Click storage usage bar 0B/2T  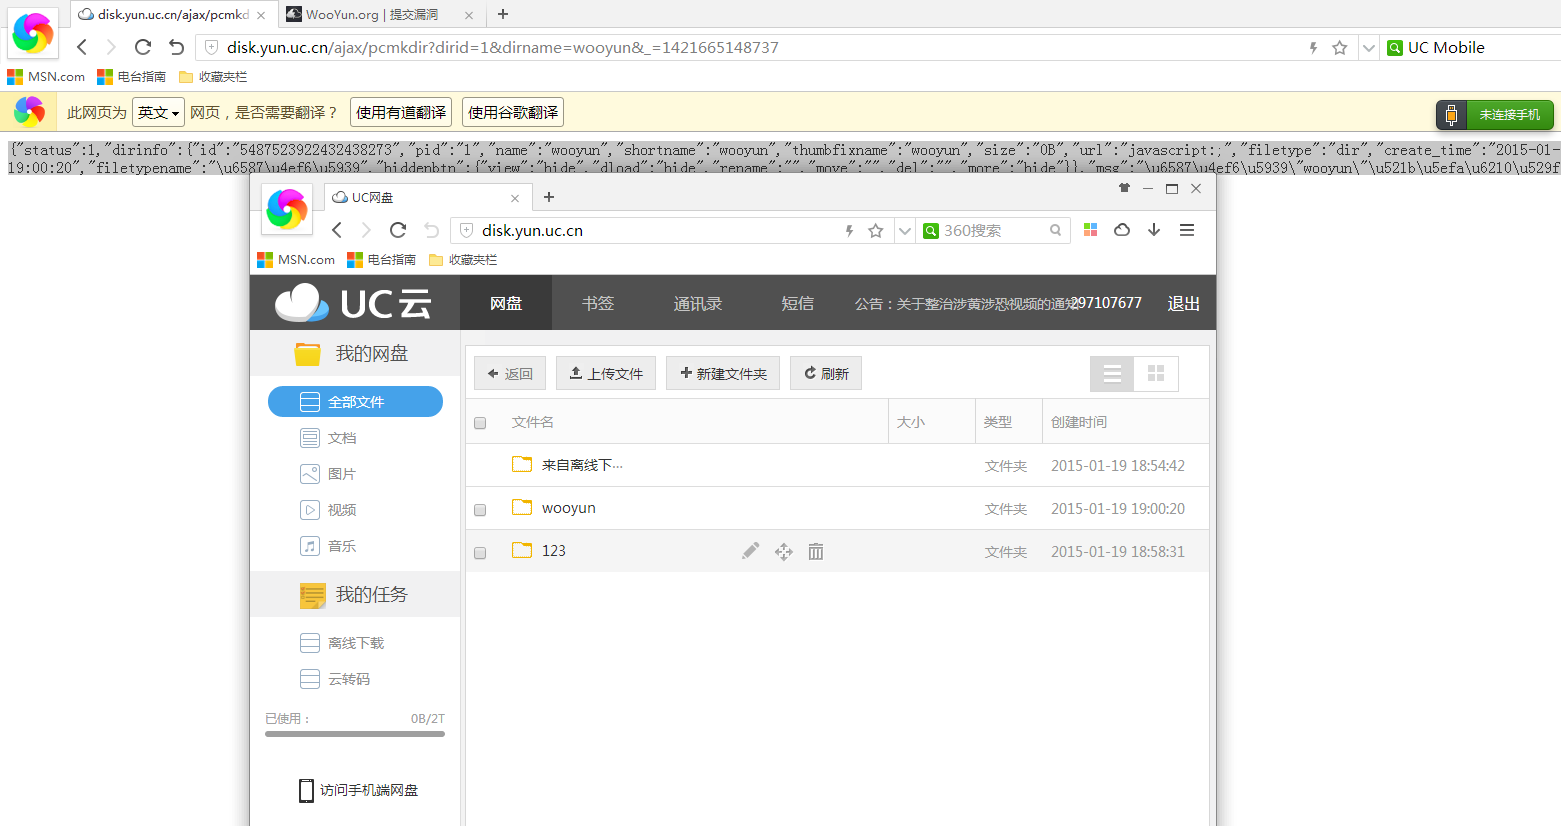click(x=355, y=734)
